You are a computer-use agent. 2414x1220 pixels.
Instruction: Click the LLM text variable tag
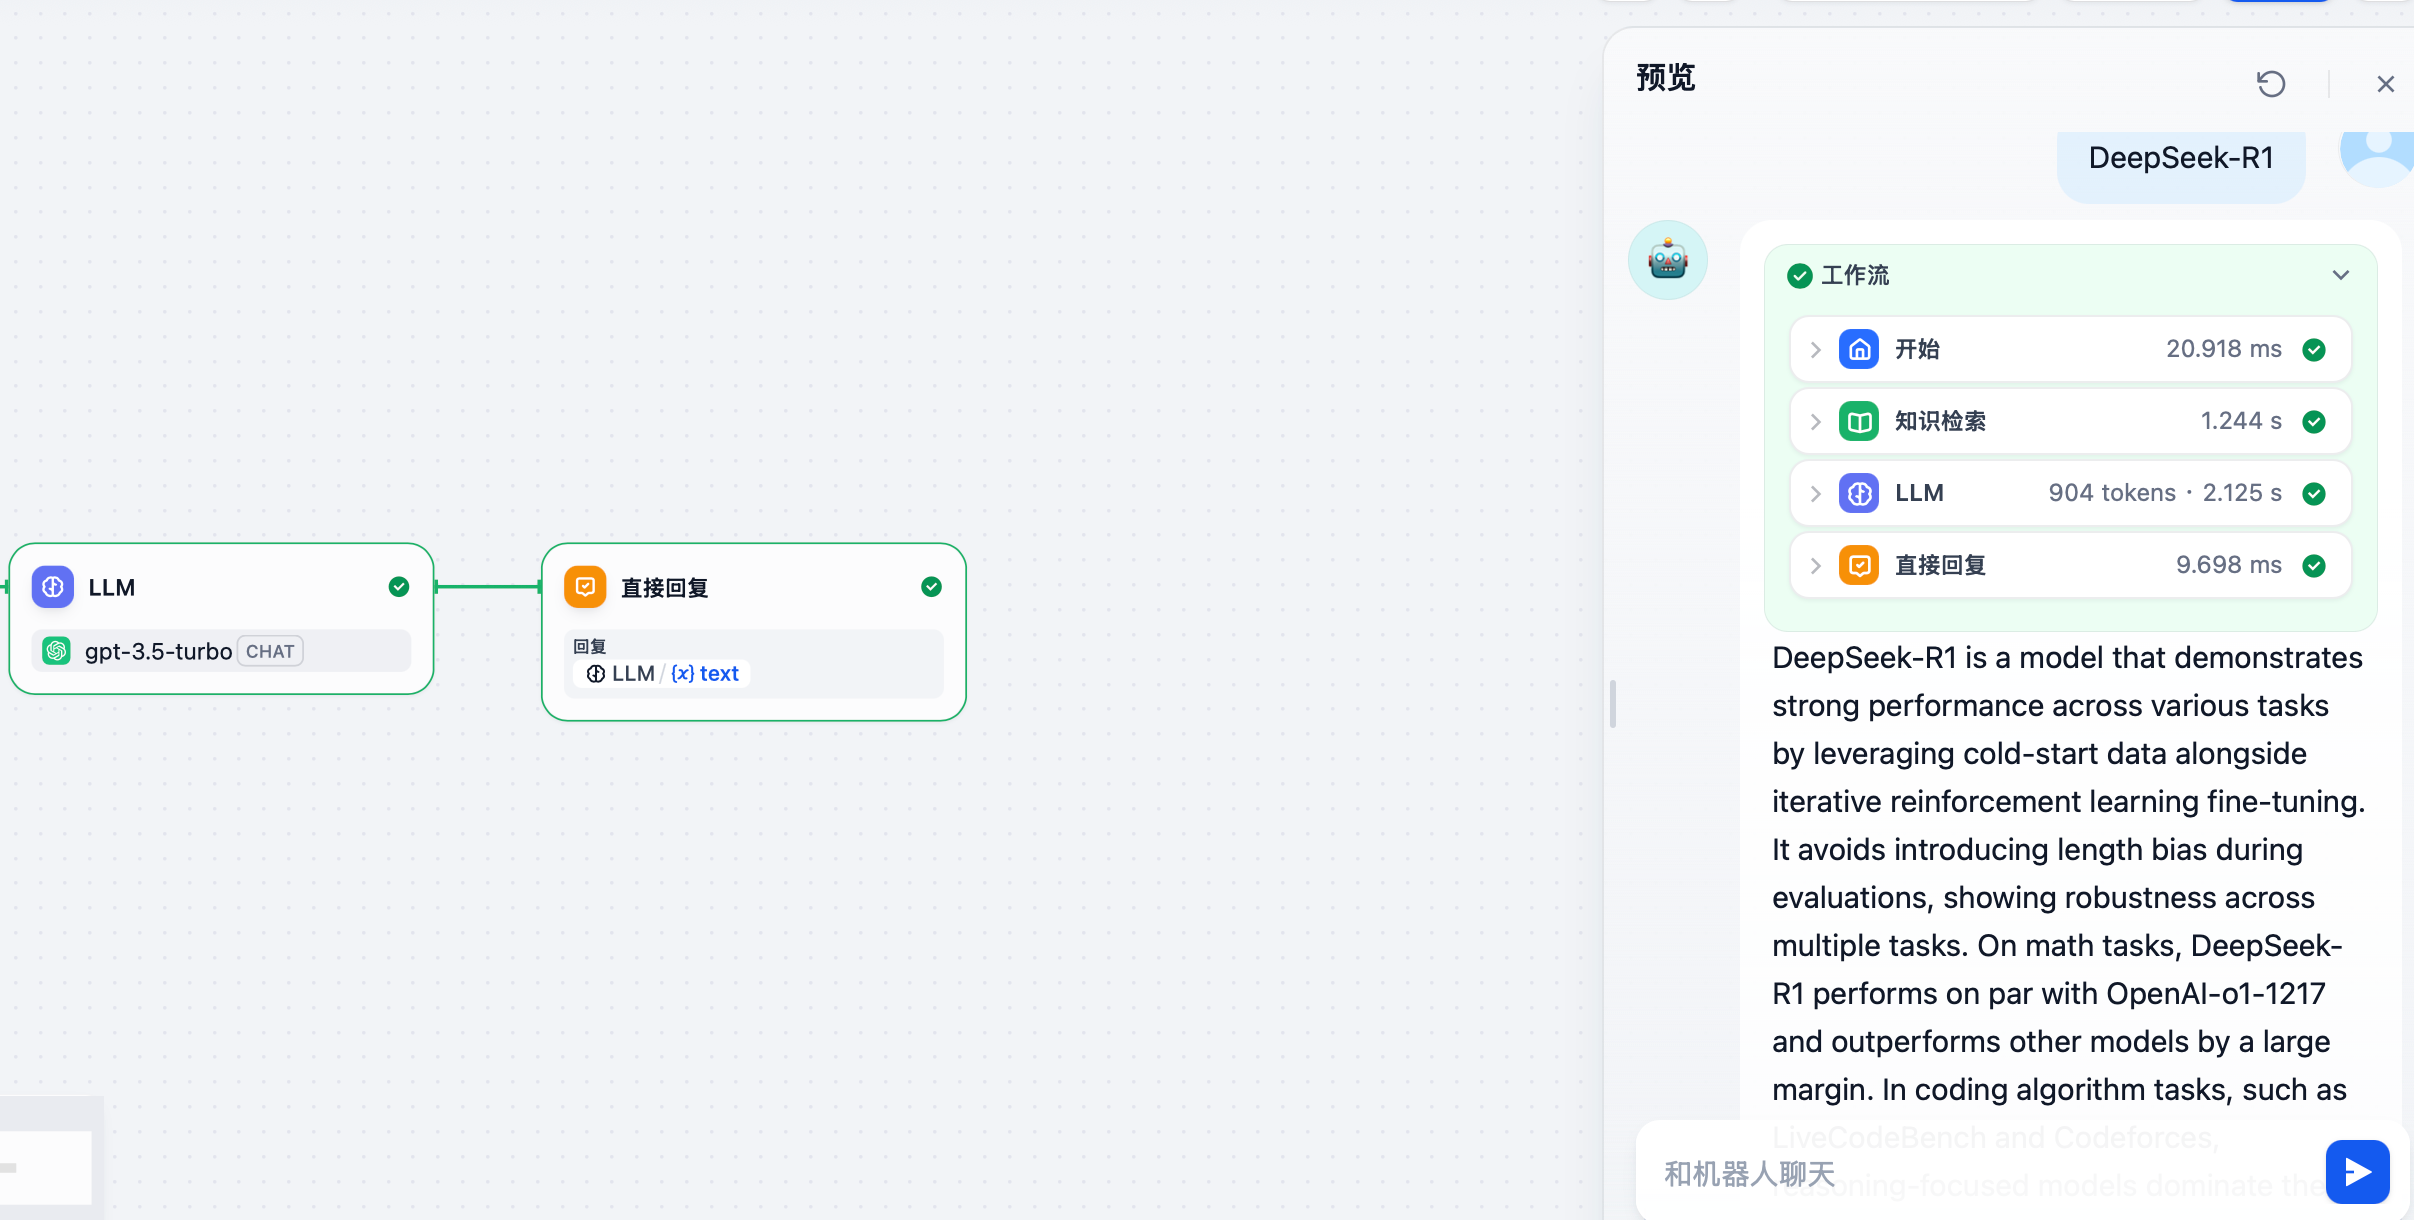click(662, 673)
